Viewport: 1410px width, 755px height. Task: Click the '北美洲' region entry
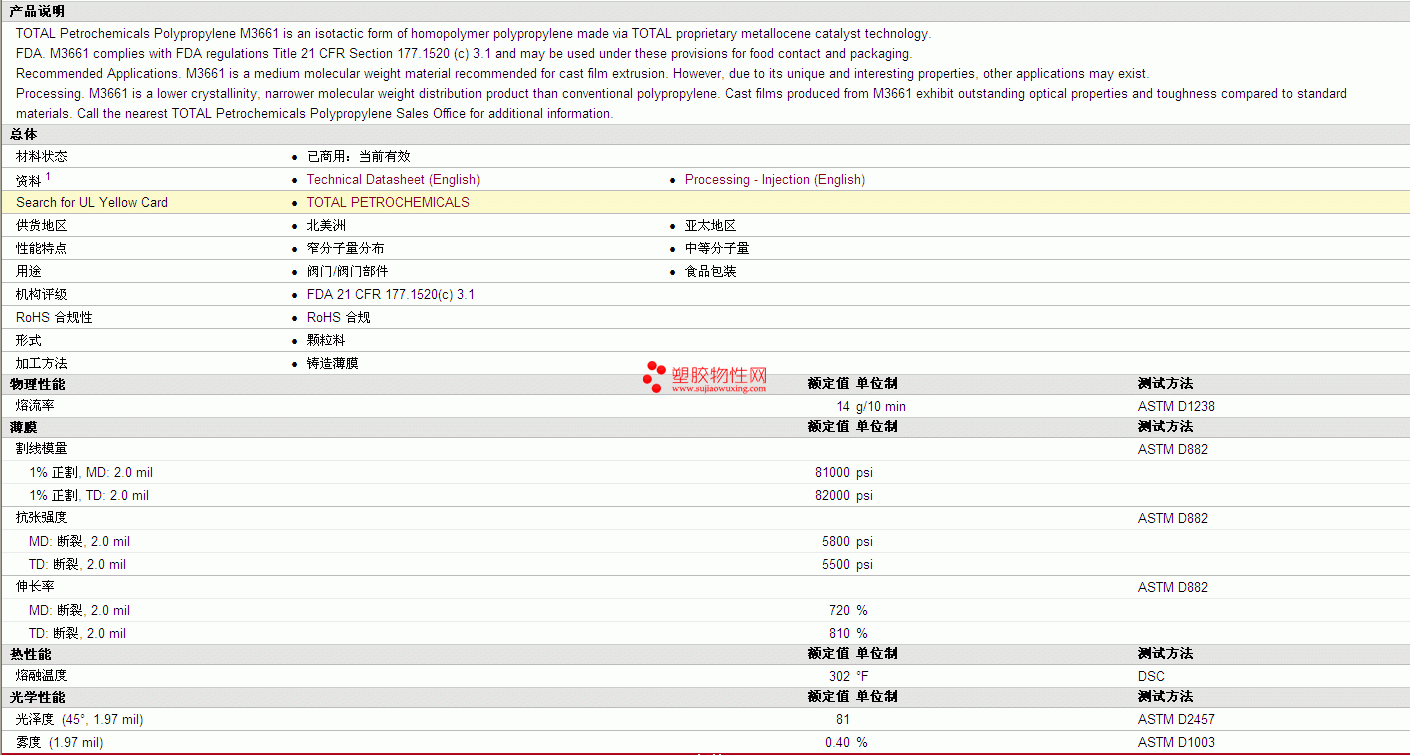[326, 226]
